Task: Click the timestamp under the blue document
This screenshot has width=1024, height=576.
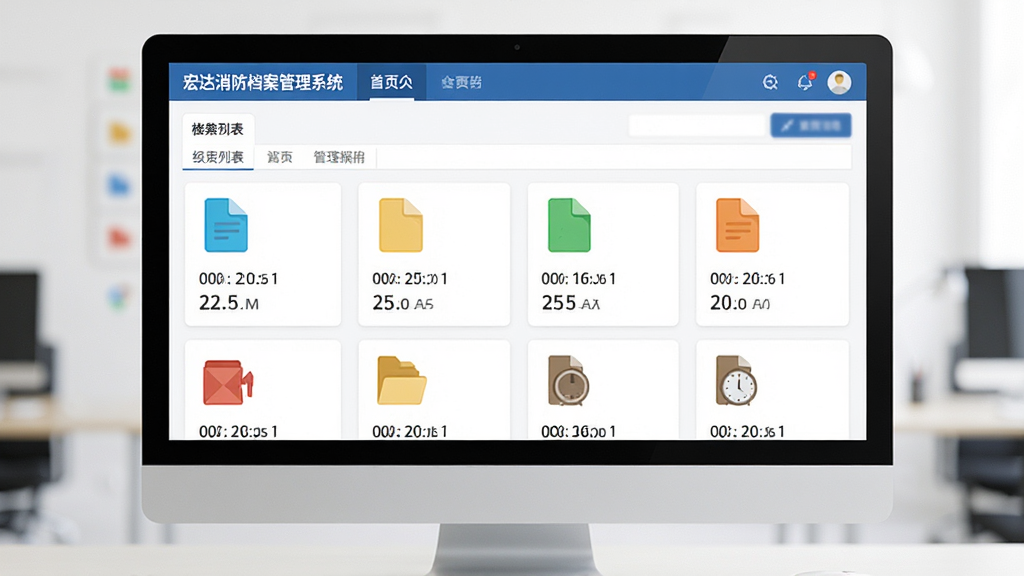Action: [238, 279]
